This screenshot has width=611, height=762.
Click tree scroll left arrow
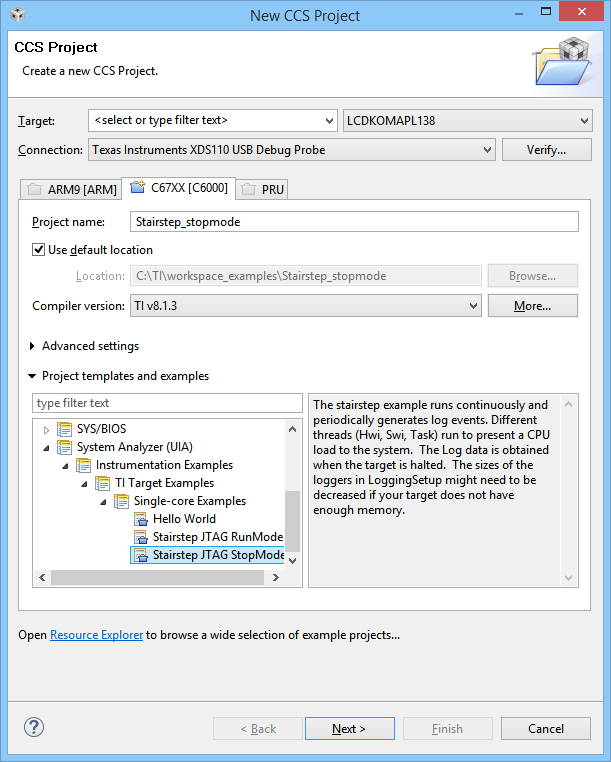[42, 577]
